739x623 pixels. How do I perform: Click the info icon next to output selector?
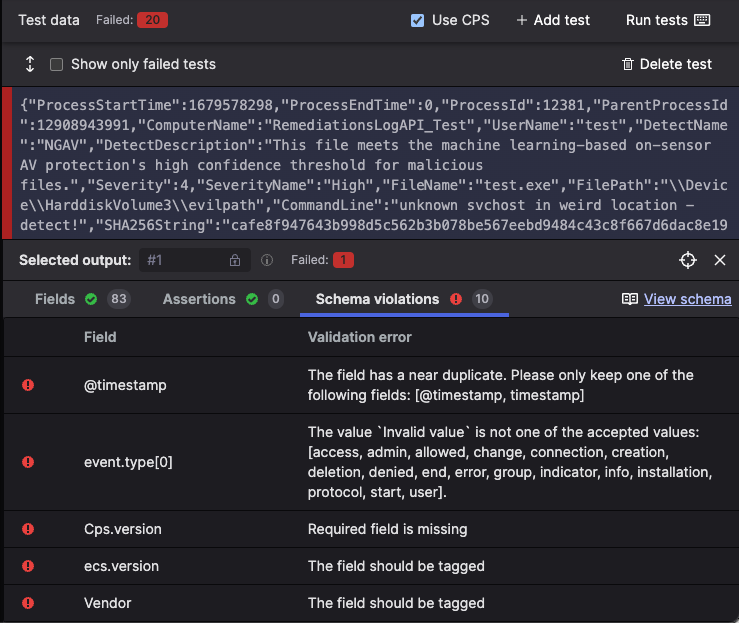[267, 260]
